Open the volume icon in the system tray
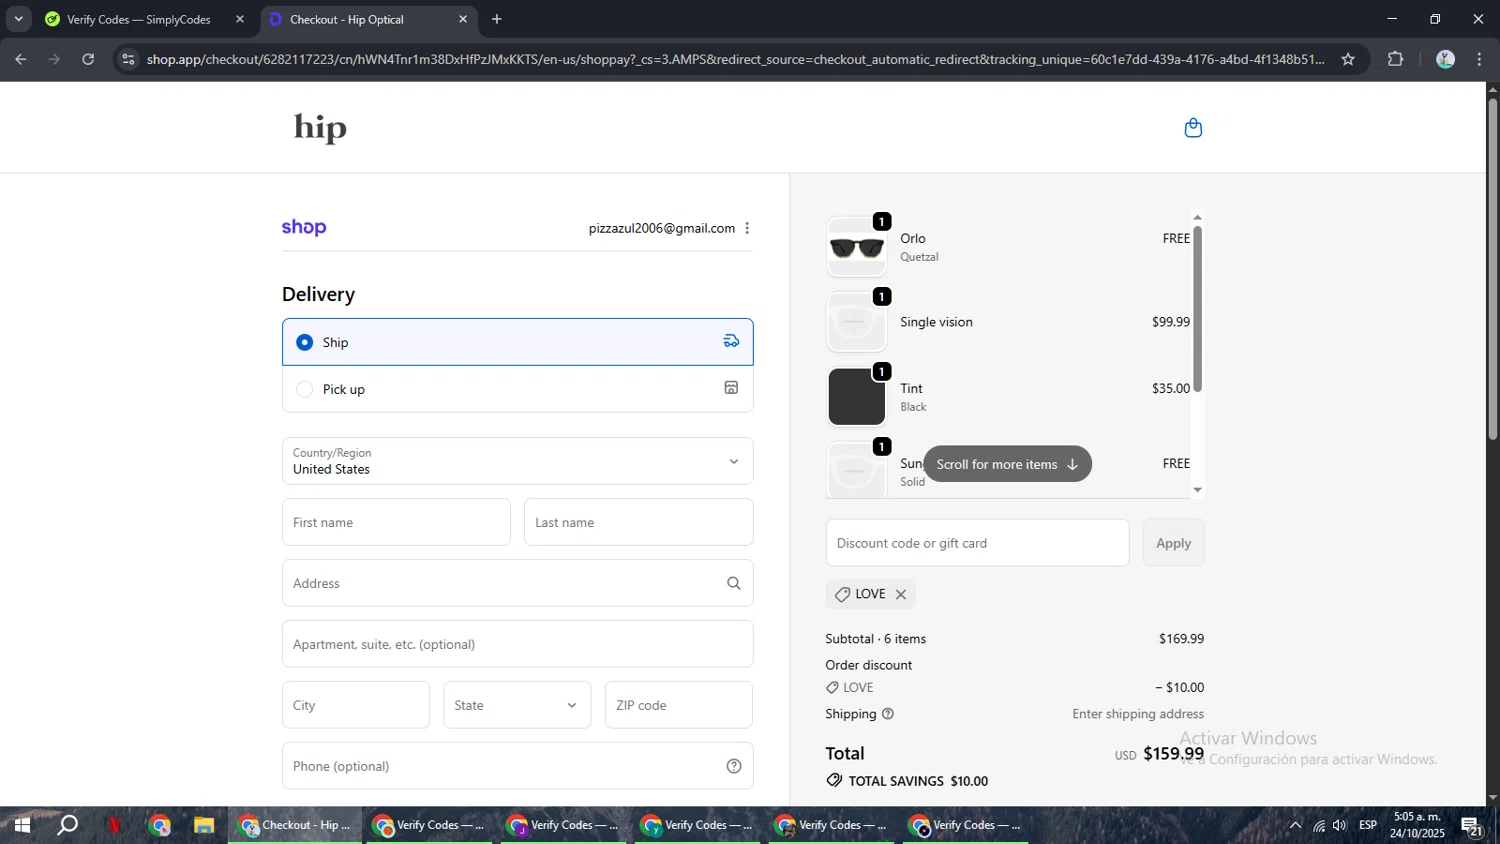Viewport: 1500px width, 844px height. pyautogui.click(x=1340, y=825)
